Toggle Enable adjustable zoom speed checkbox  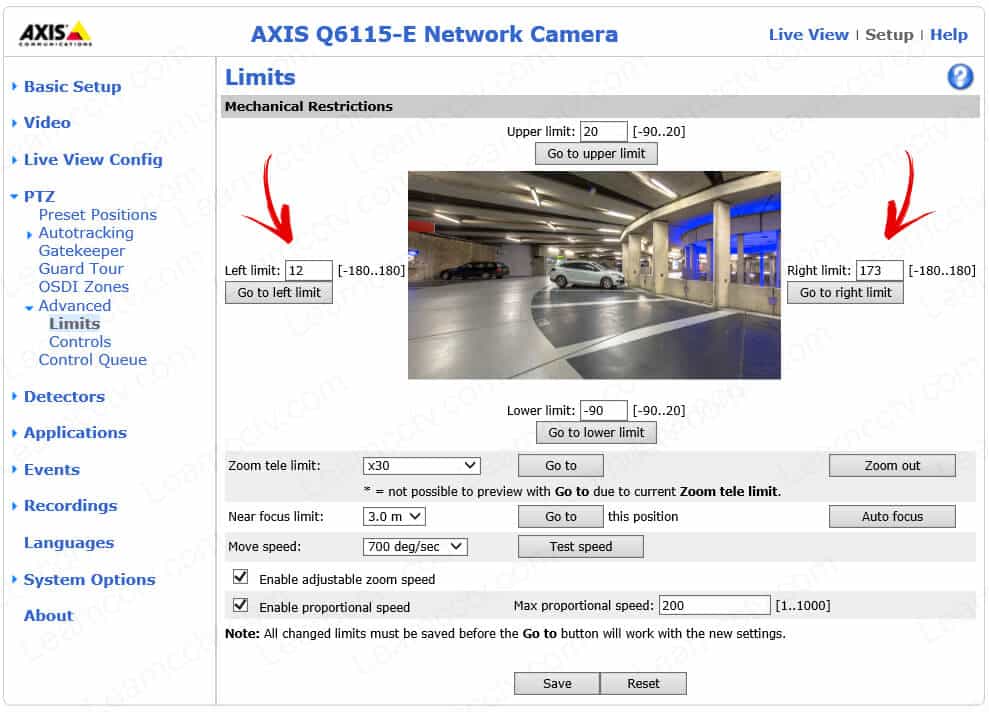click(240, 577)
